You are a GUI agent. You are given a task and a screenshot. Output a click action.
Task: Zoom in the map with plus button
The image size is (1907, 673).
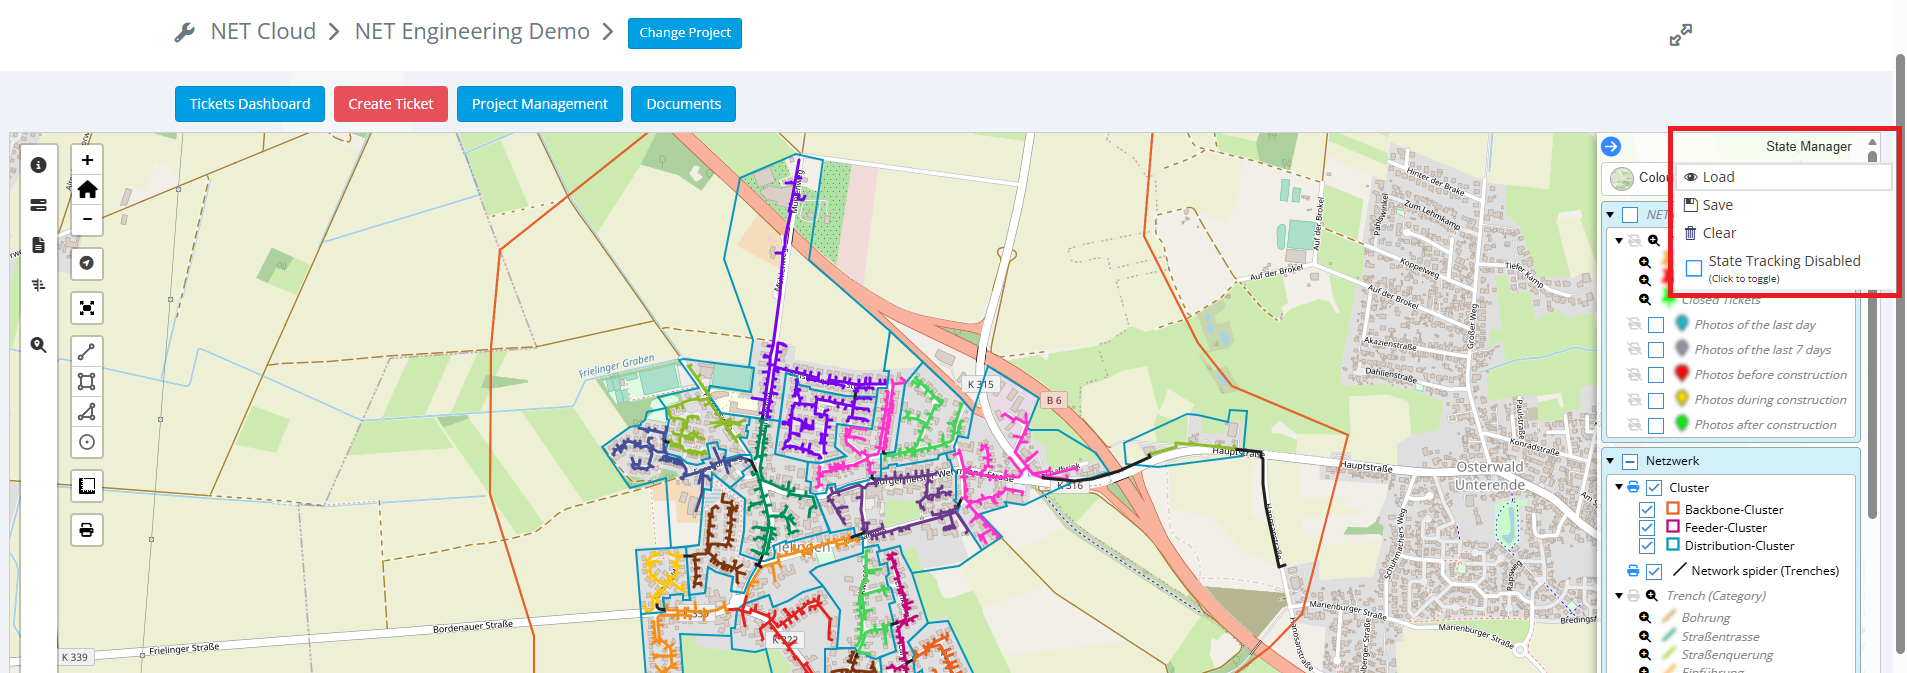pos(87,160)
